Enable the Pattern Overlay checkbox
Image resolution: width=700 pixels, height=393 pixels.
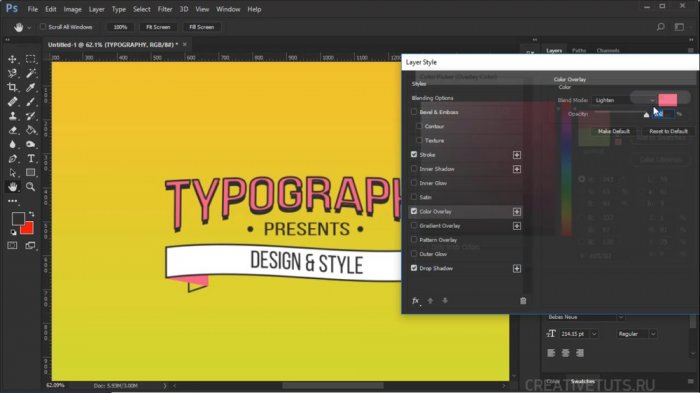(414, 239)
